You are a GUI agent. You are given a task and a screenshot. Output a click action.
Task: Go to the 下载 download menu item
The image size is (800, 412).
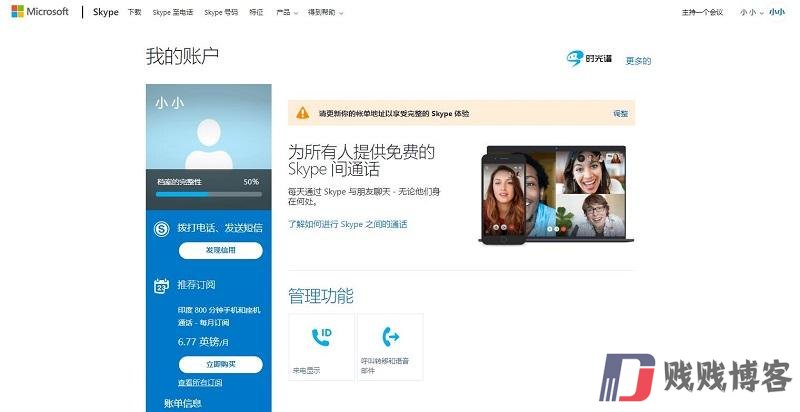[135, 12]
